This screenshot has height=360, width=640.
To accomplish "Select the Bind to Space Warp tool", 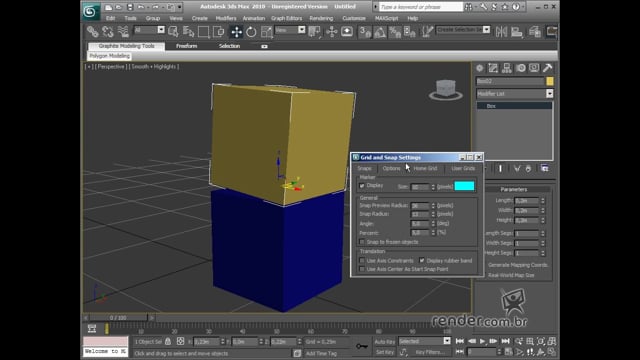I will (123, 31).
